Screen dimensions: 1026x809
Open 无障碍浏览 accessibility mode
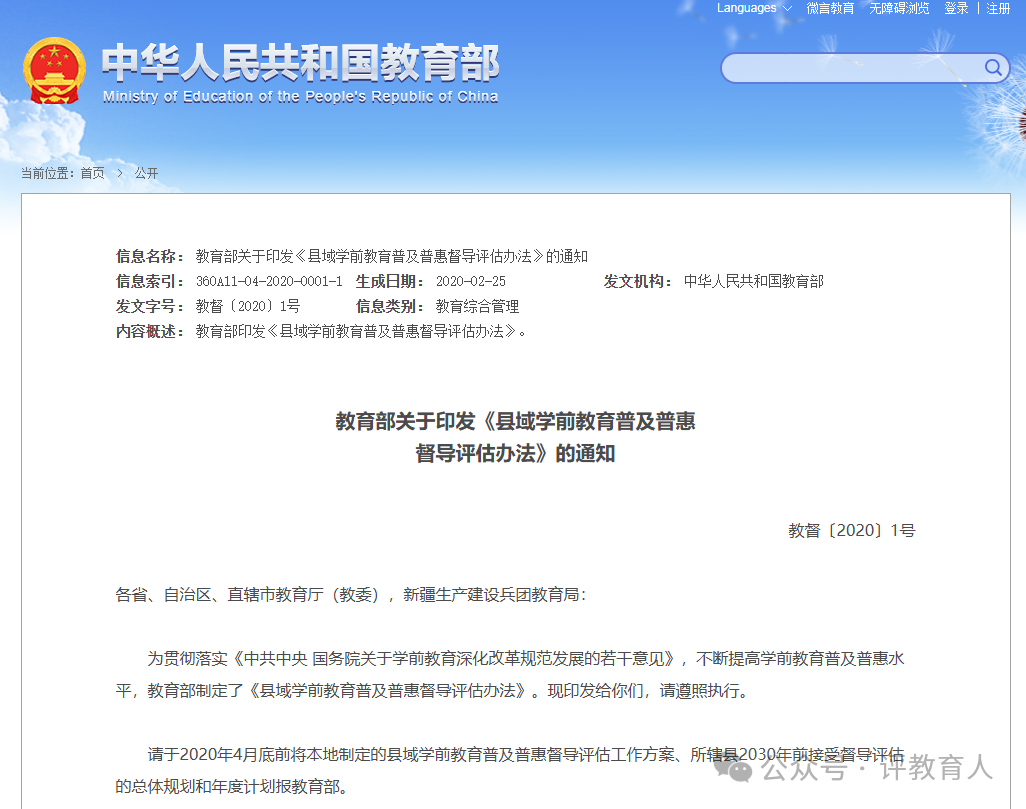pyautogui.click(x=899, y=9)
